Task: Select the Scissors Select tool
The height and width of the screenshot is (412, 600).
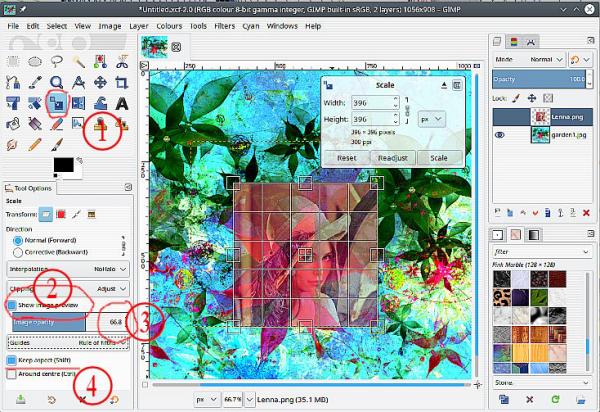Action: click(x=122, y=61)
